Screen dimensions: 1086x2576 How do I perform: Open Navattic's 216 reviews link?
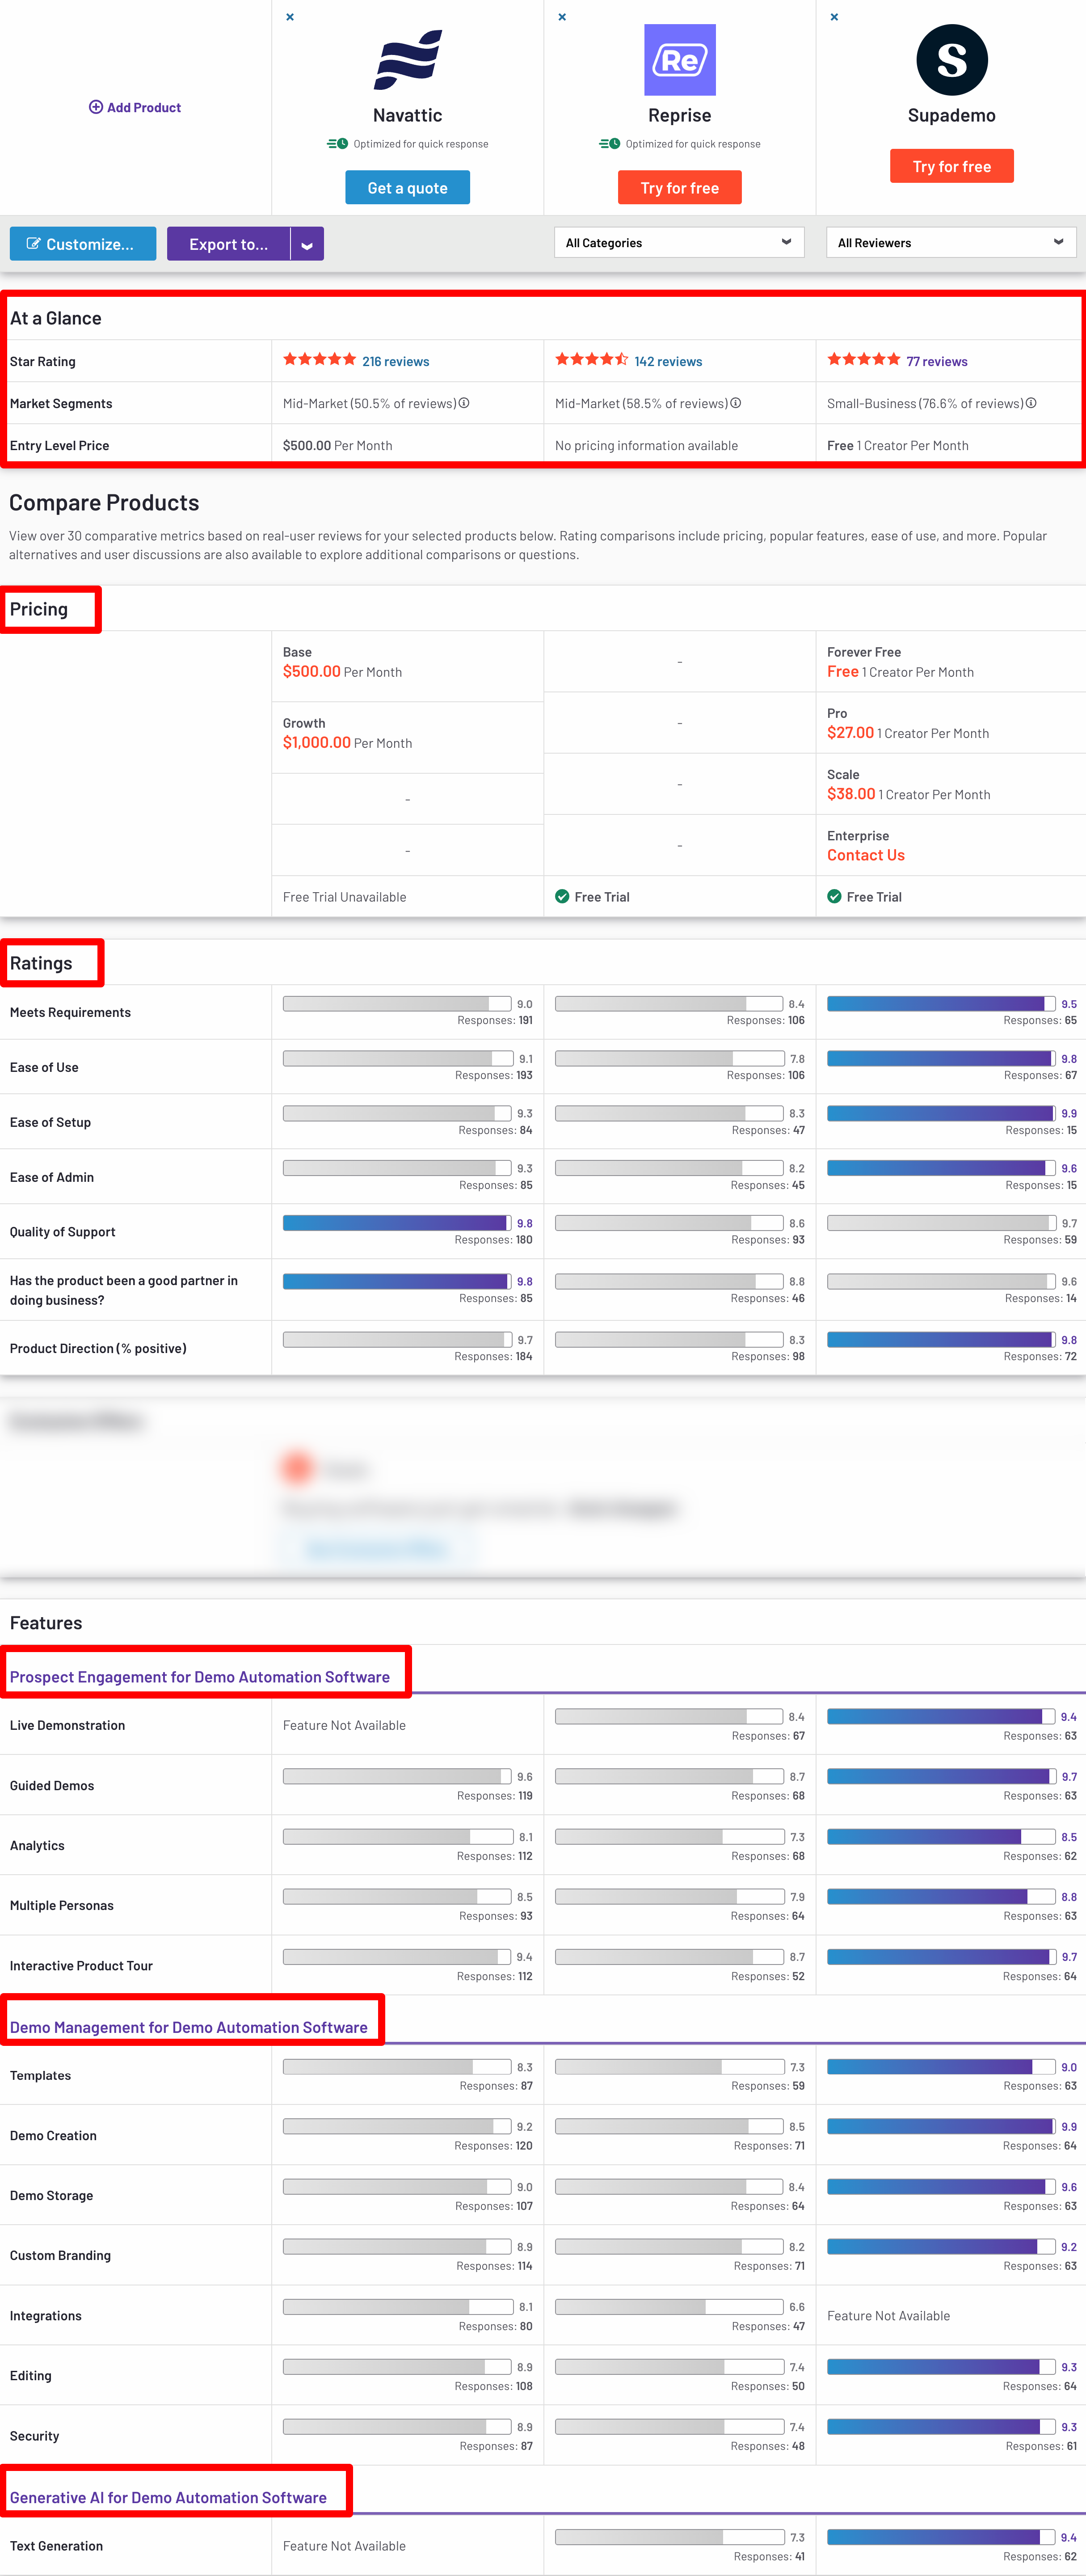point(396,361)
